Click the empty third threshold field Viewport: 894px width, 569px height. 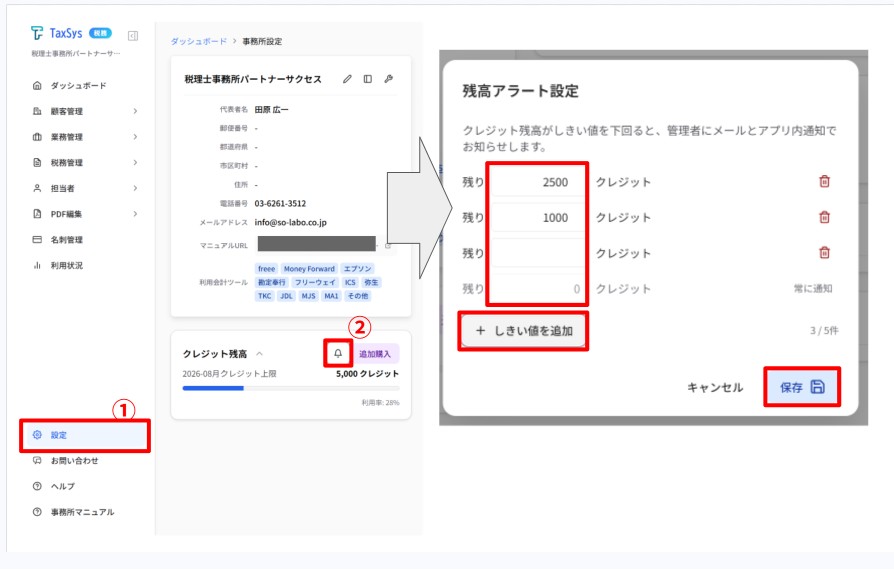coord(538,253)
